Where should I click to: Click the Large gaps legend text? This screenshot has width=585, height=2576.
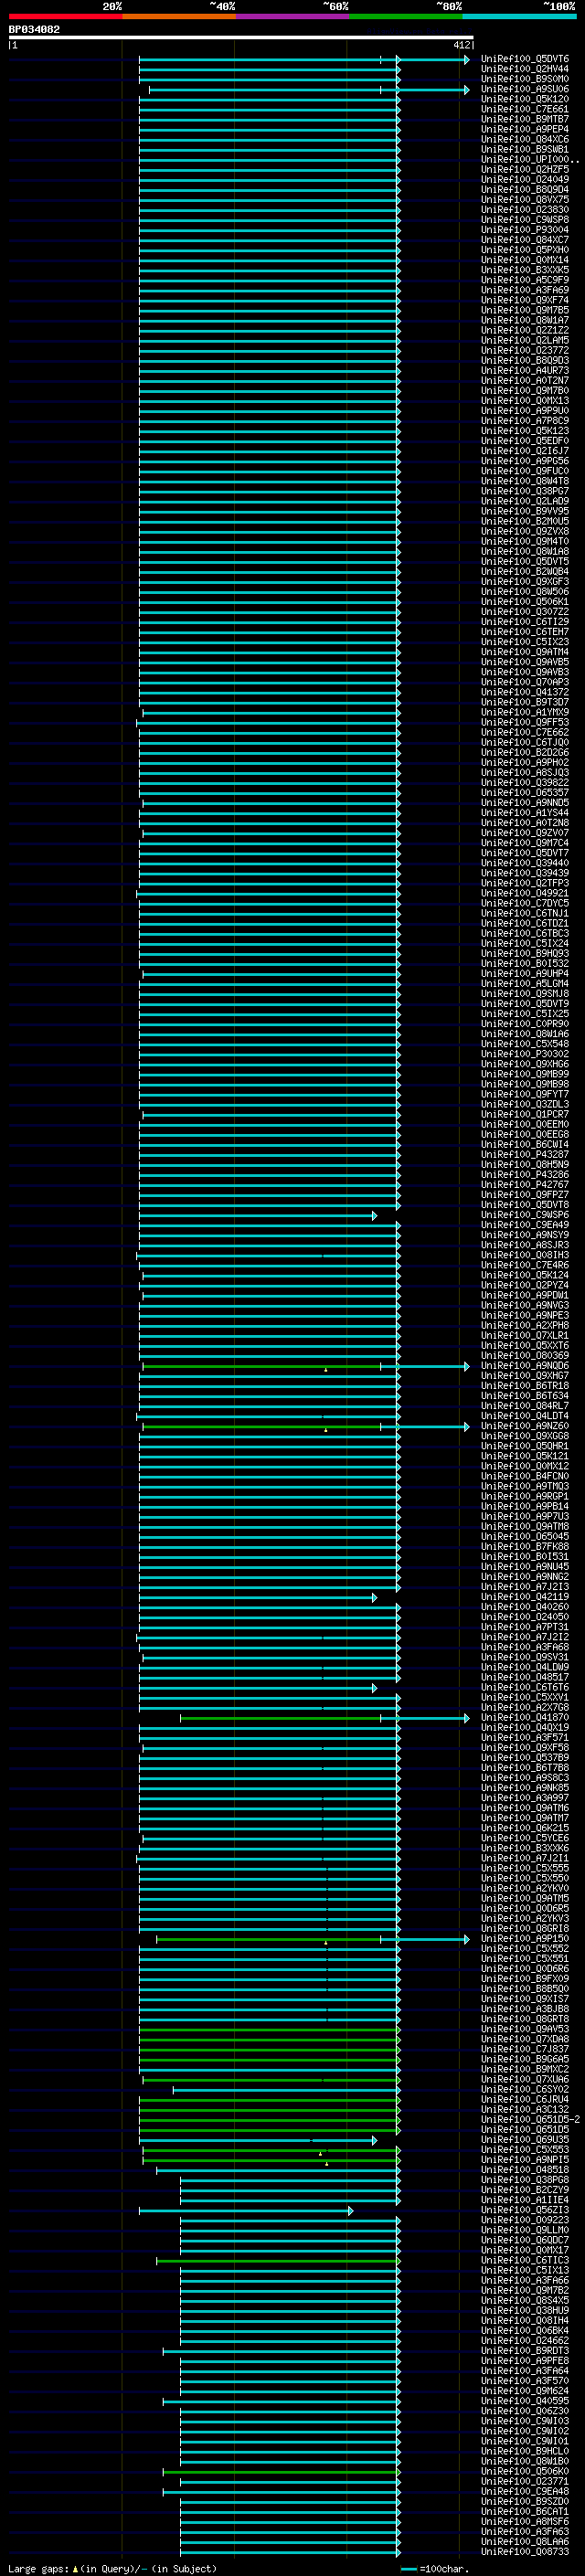pyautogui.click(x=112, y=2568)
